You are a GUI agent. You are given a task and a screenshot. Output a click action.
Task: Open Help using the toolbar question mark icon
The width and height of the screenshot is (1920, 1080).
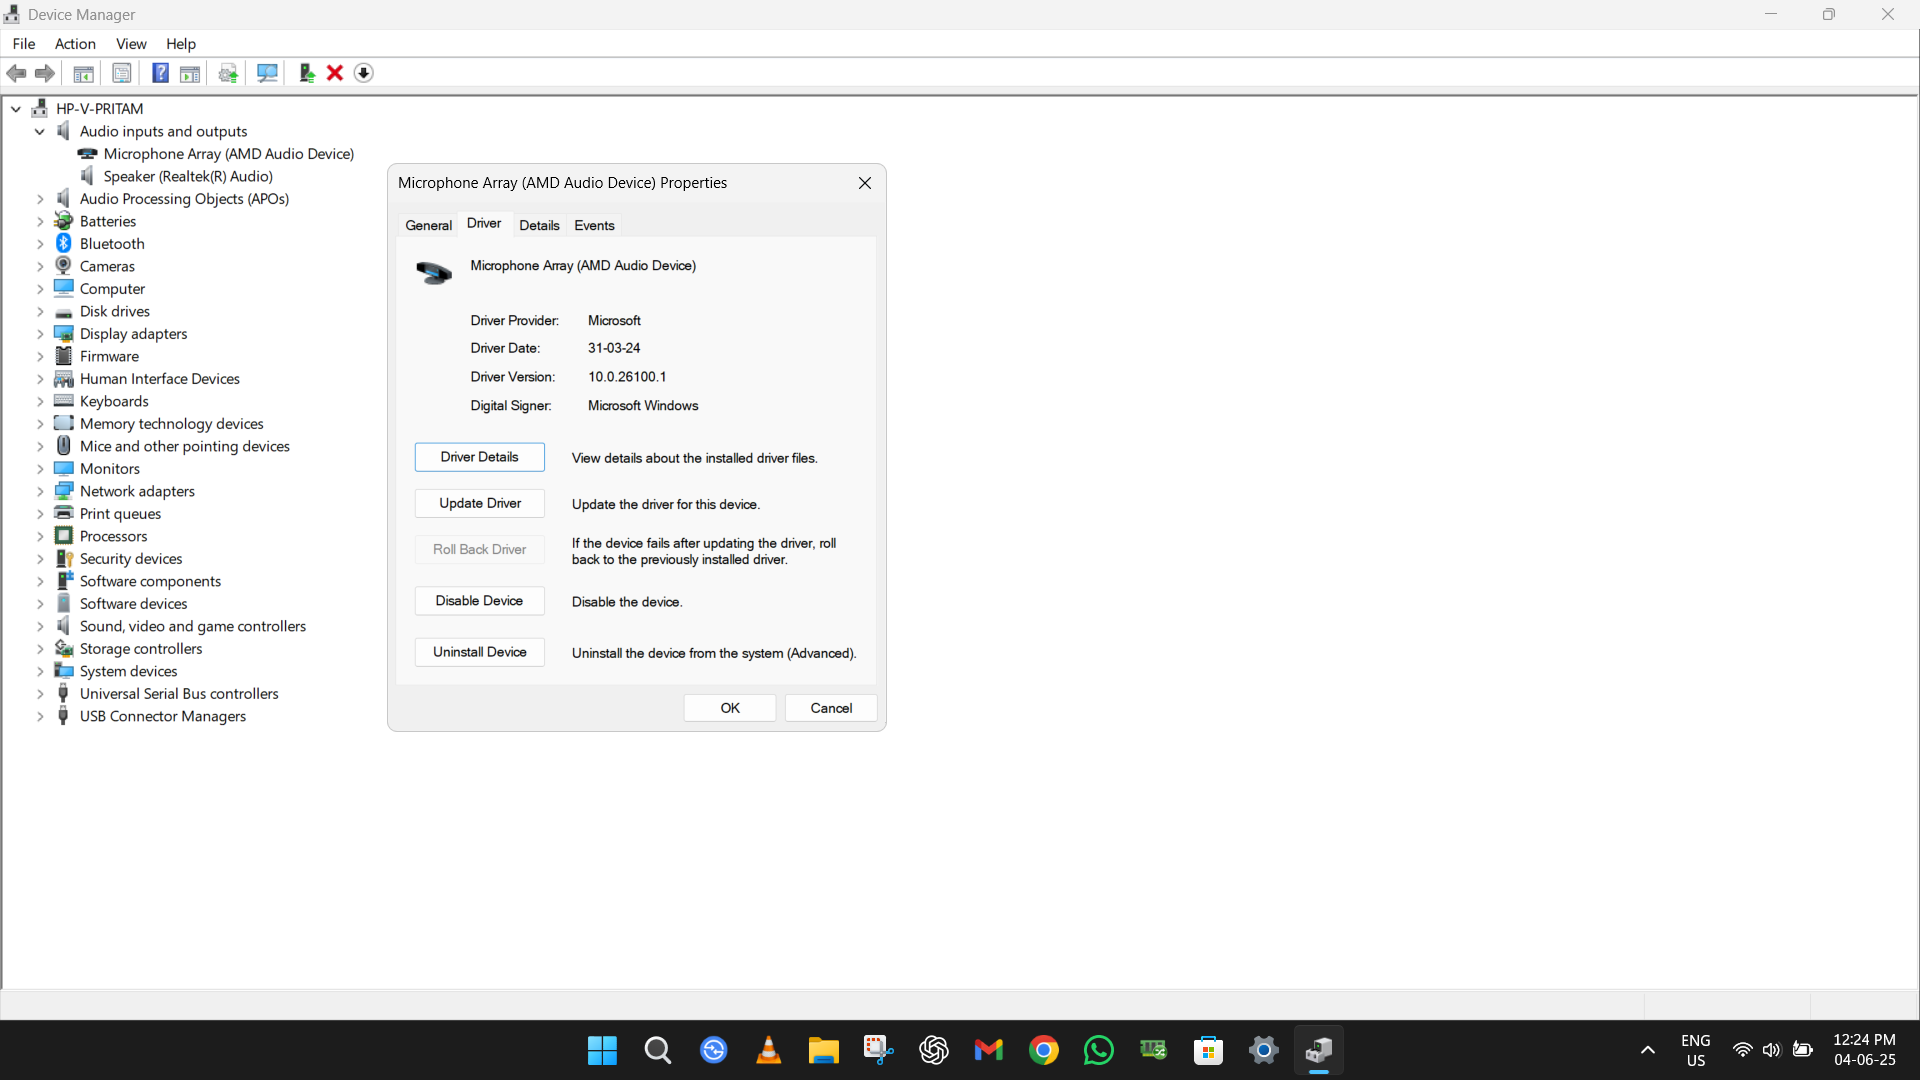point(160,73)
